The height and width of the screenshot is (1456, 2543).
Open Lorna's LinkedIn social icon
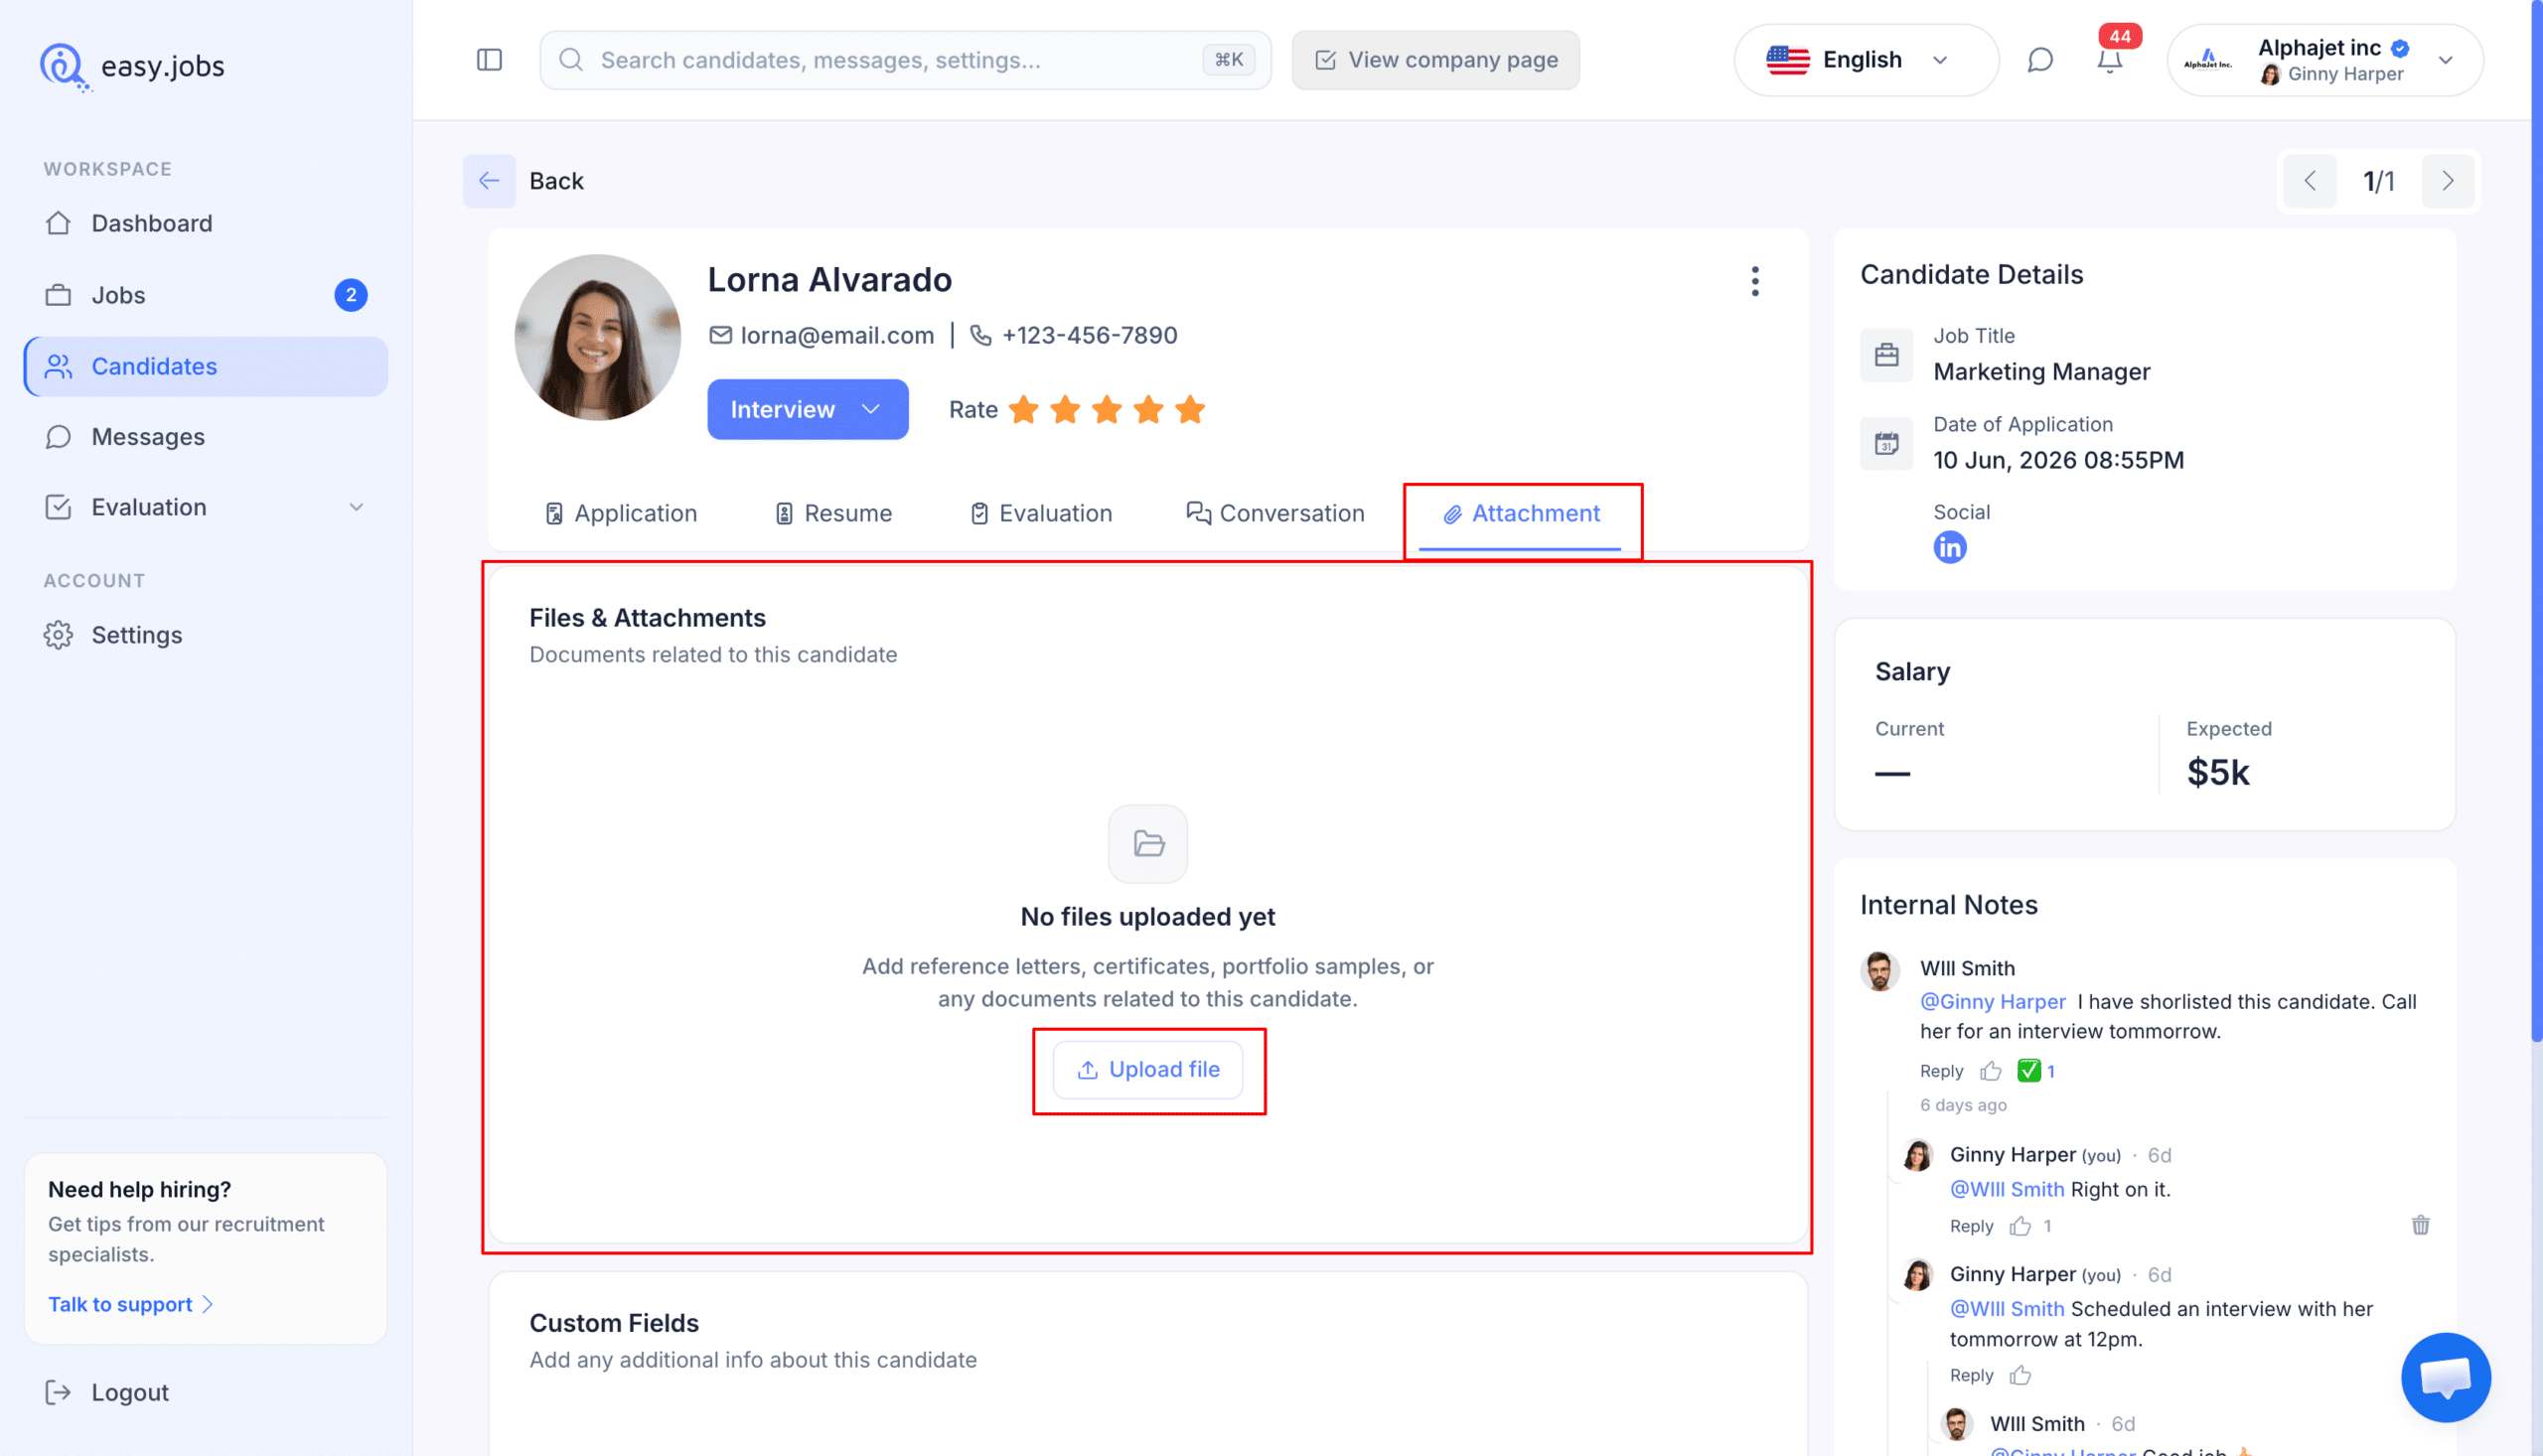point(1949,547)
